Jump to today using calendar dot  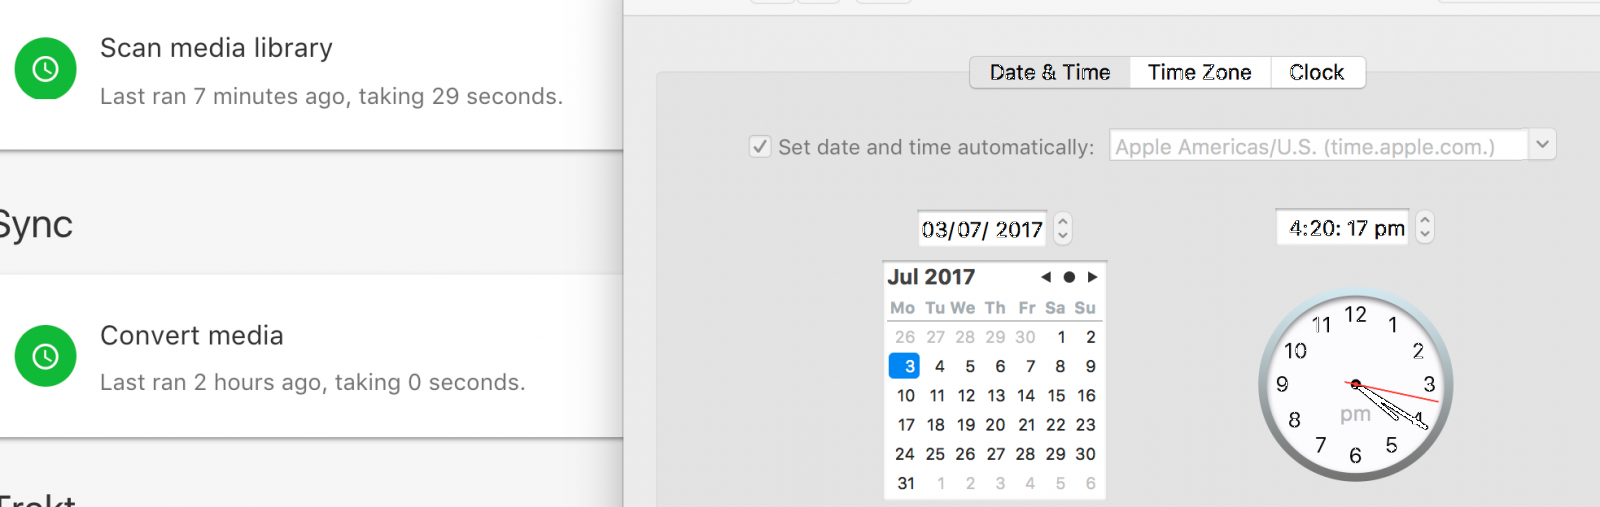(1069, 277)
